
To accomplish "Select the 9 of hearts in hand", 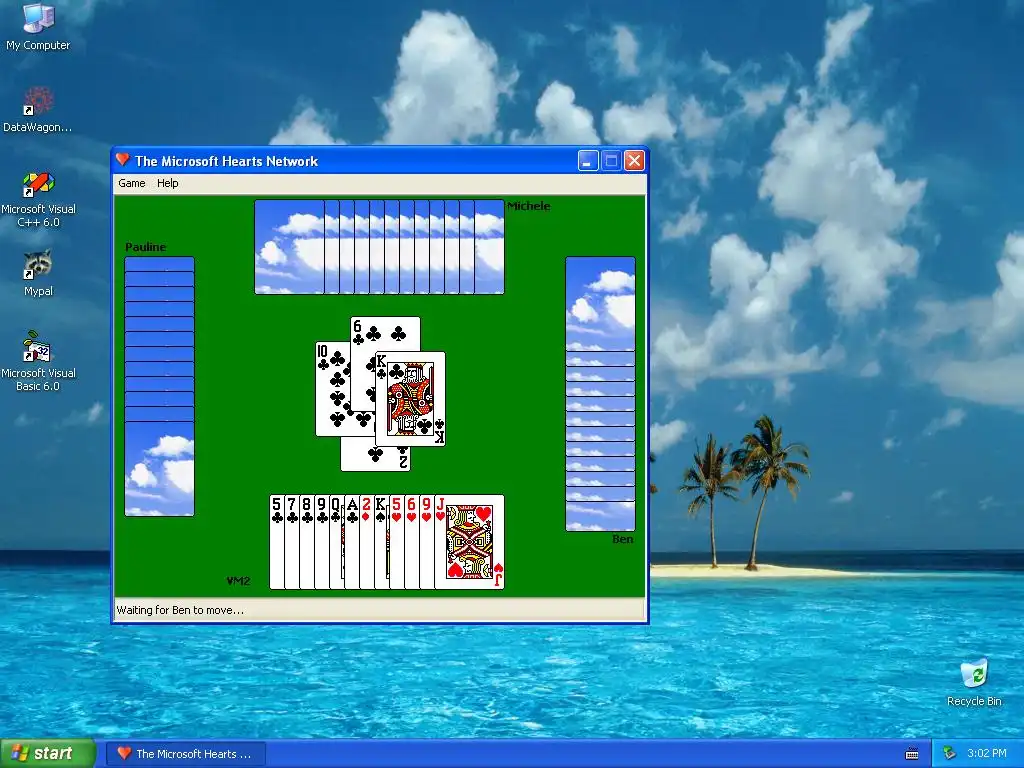I will [427, 542].
